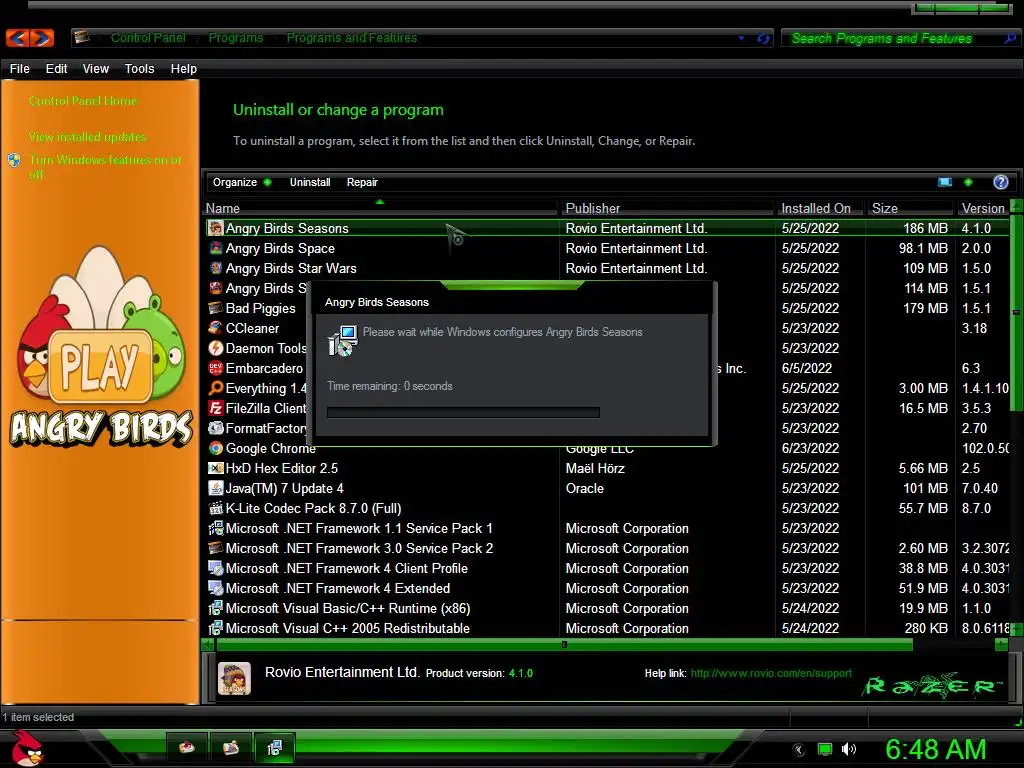Click the back navigation arrow
1024x768 pixels.
tap(18, 38)
